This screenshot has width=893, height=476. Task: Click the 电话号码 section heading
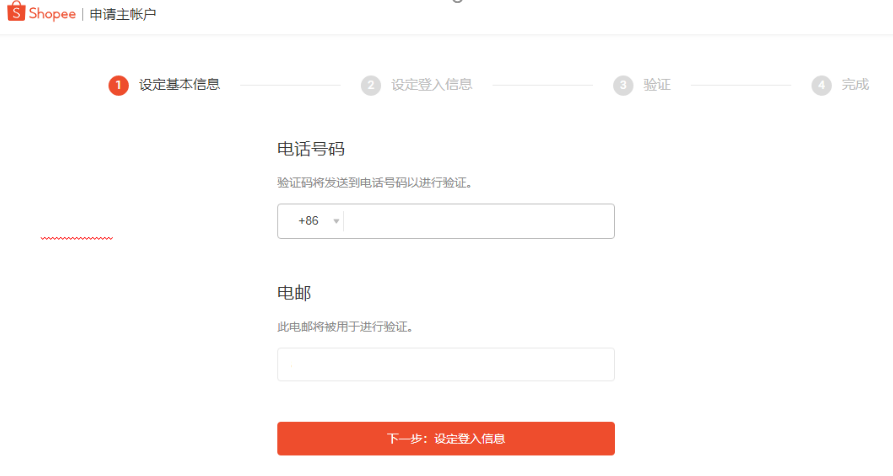pyautogui.click(x=311, y=149)
